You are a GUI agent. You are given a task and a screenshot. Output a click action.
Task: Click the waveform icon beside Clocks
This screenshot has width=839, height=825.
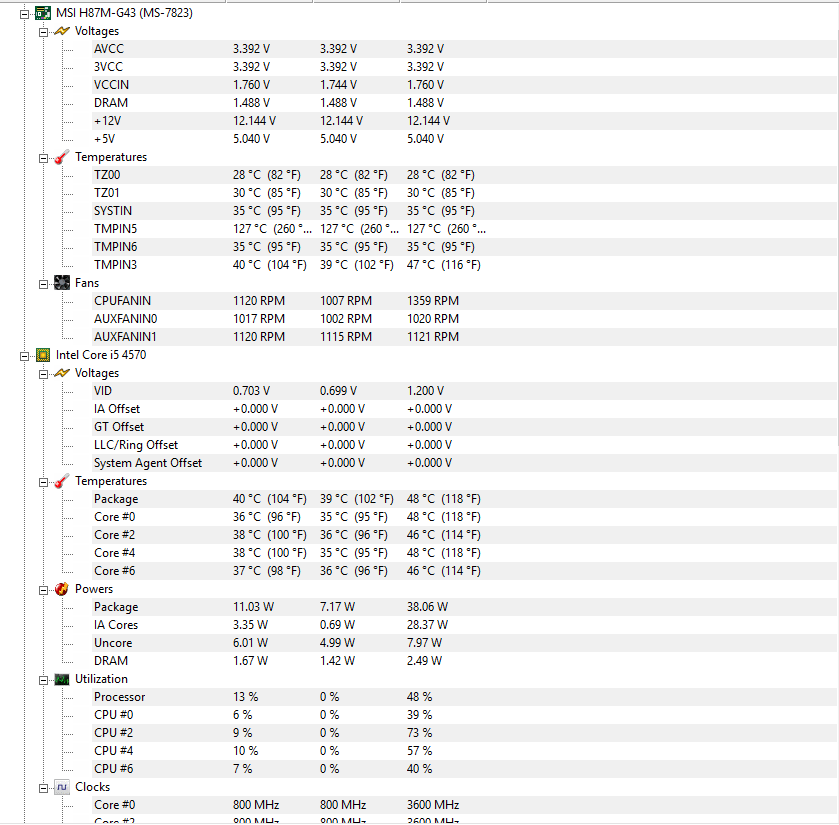[x=62, y=787]
